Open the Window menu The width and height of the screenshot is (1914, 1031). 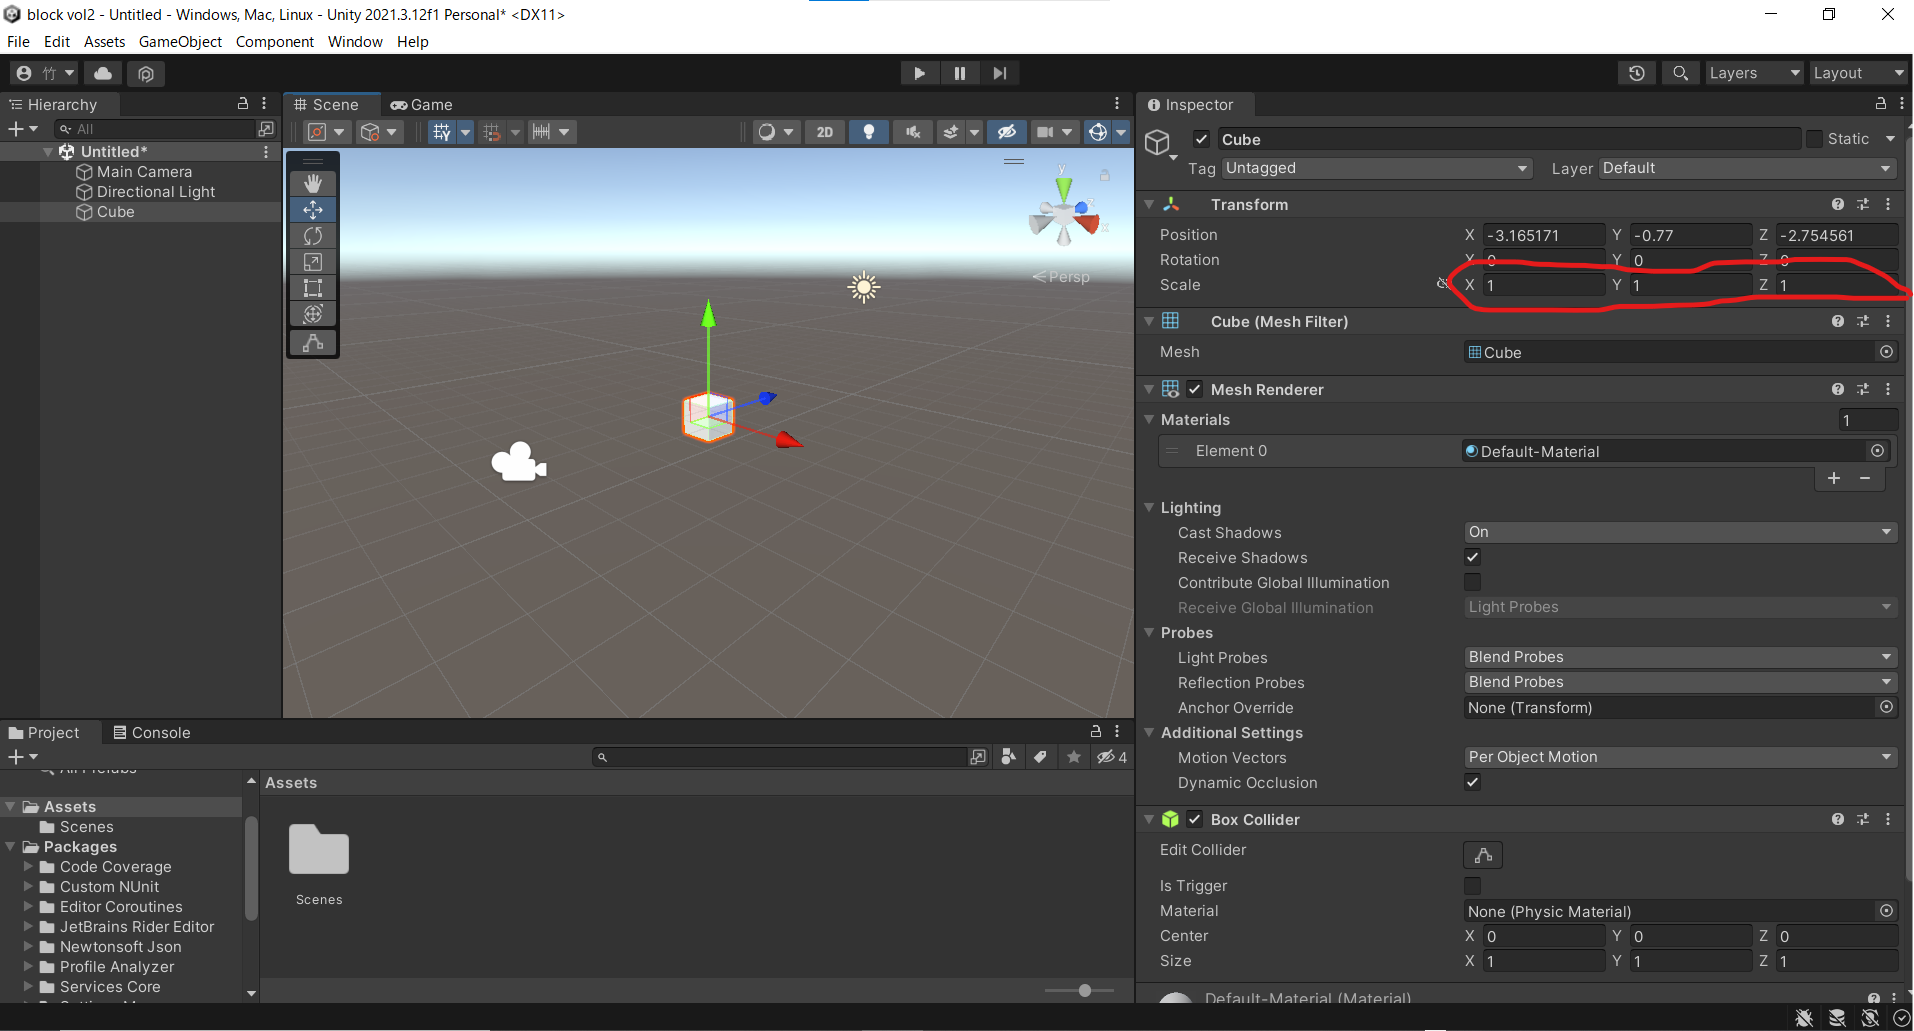click(355, 42)
